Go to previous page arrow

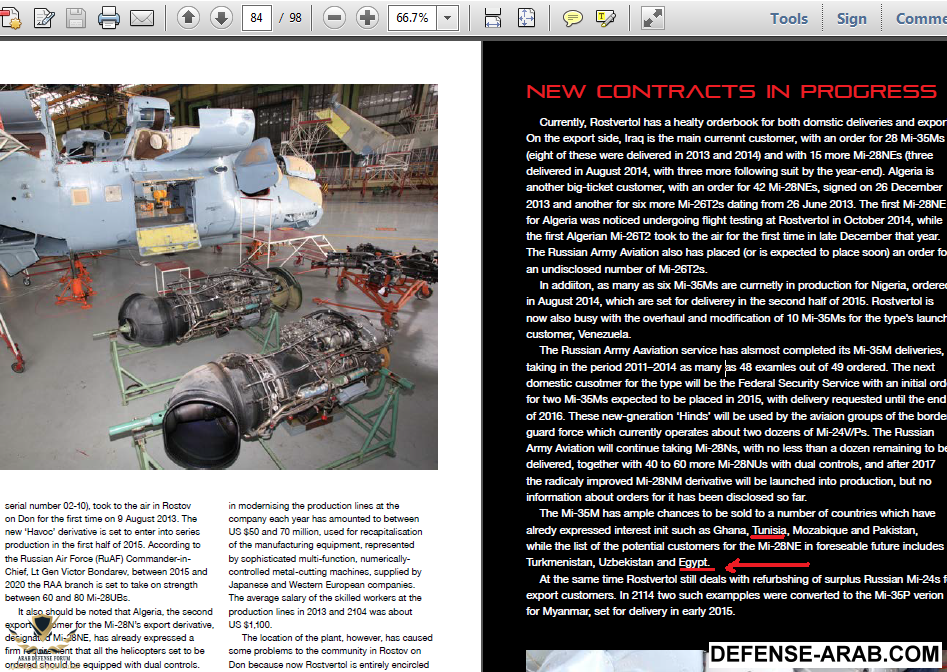click(x=189, y=18)
